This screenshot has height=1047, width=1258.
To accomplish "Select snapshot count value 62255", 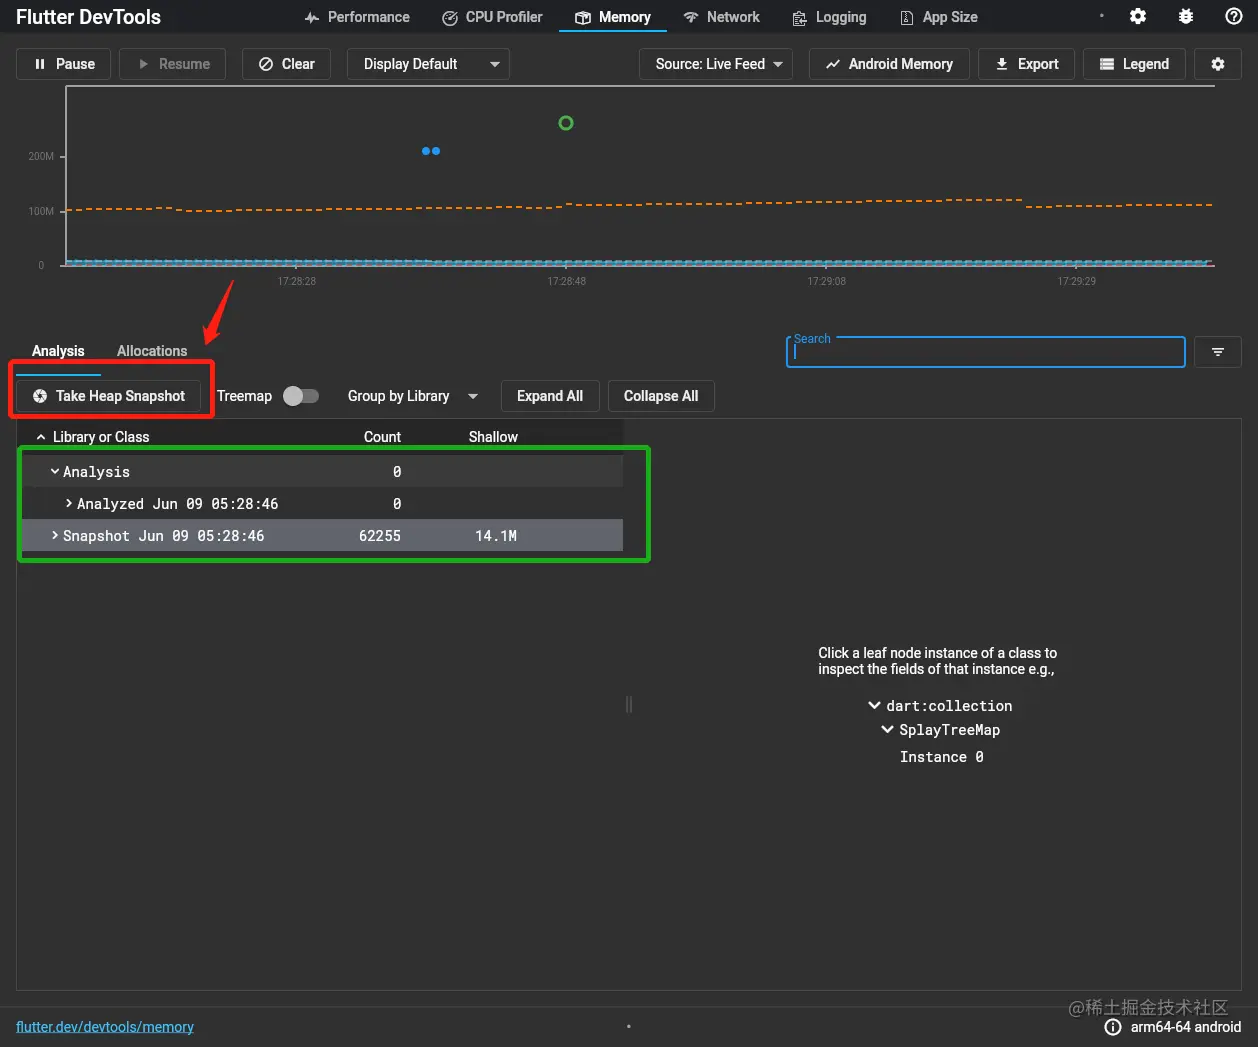I will 380,536.
